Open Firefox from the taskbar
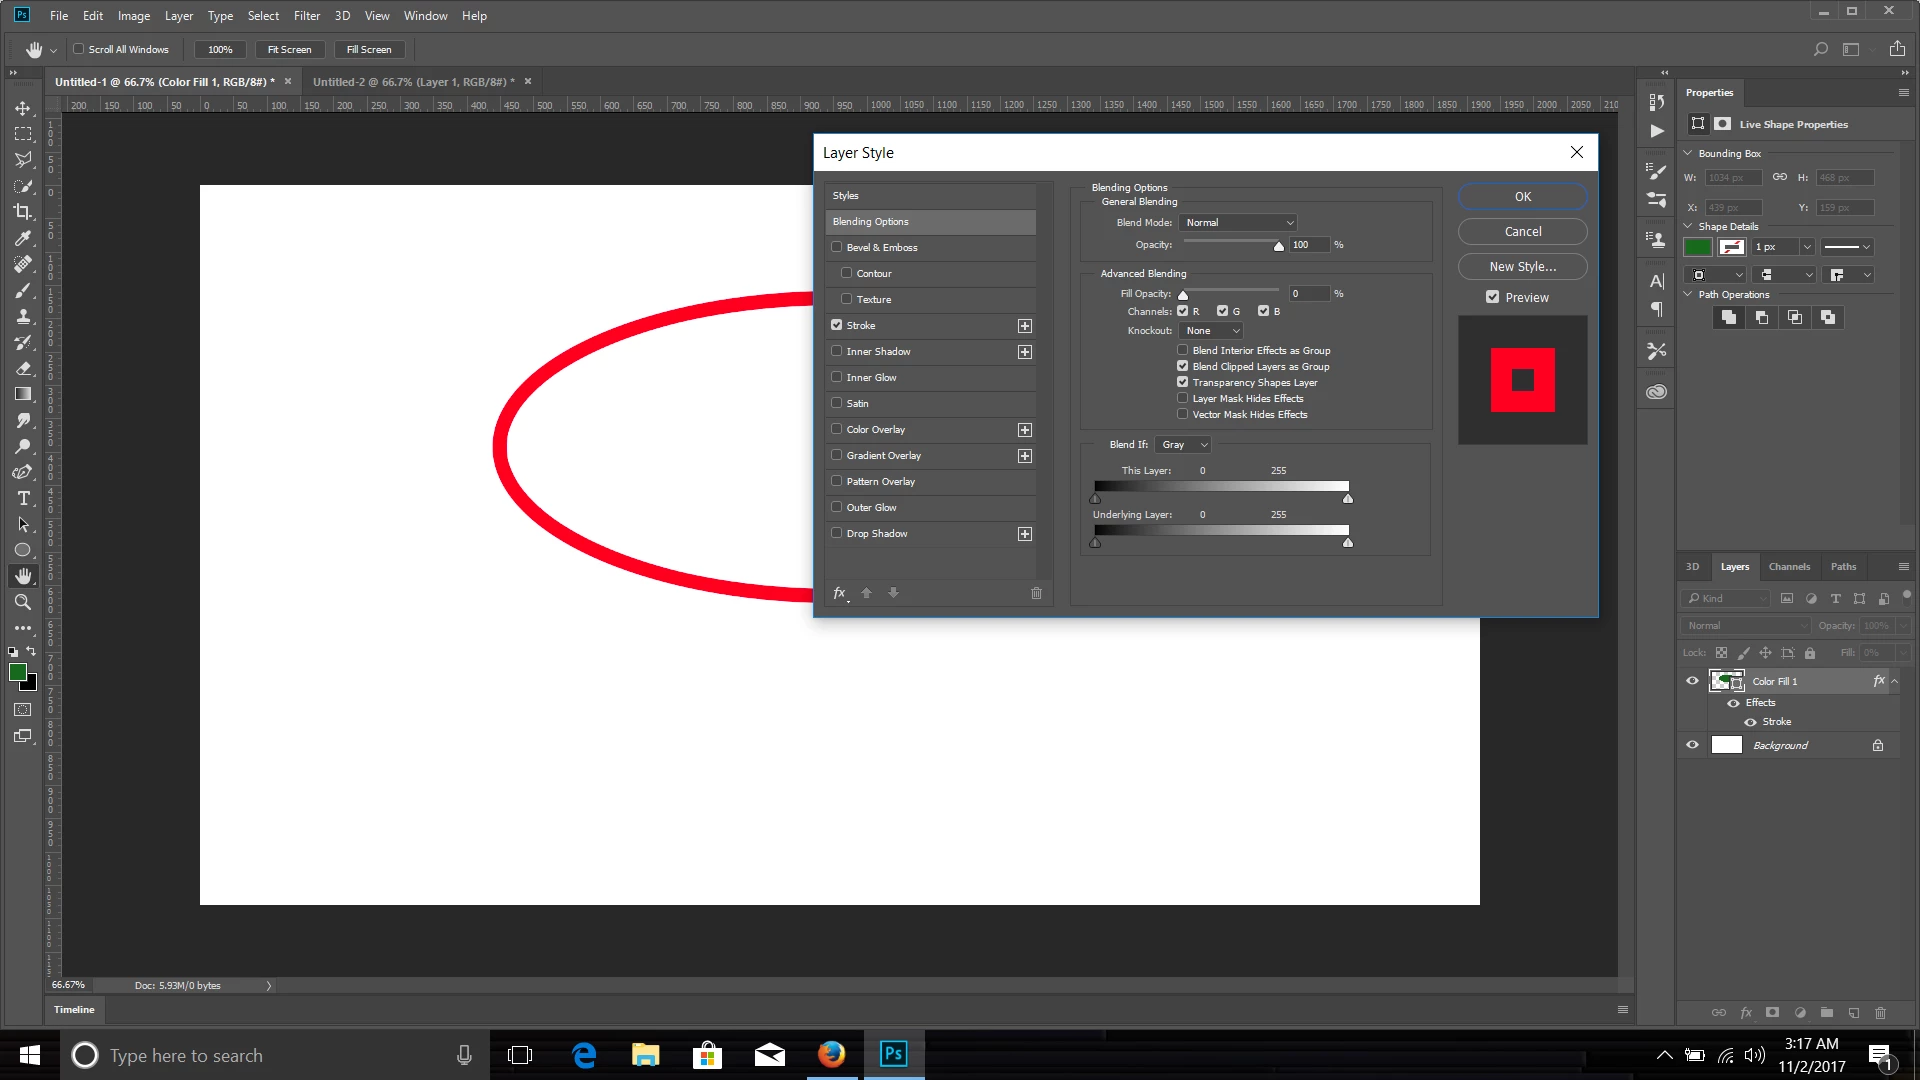Viewport: 1920px width, 1080px height. coord(831,1055)
